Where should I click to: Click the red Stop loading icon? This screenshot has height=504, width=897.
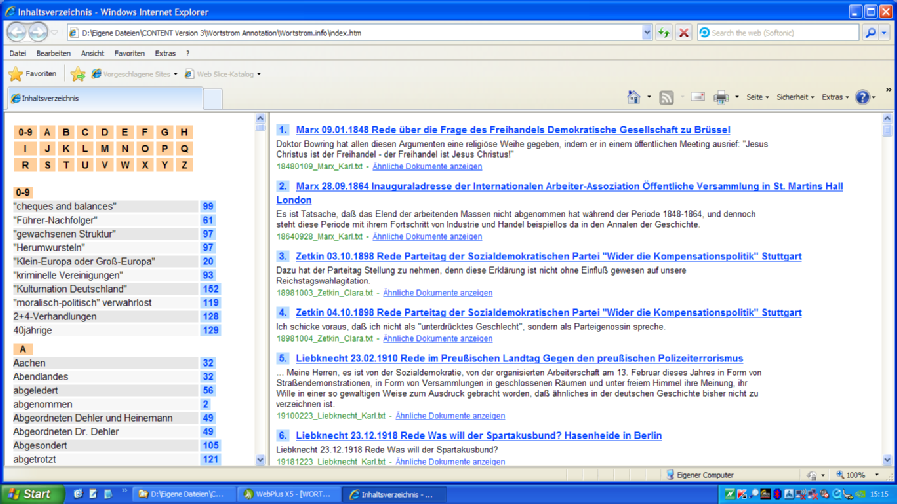(x=684, y=33)
